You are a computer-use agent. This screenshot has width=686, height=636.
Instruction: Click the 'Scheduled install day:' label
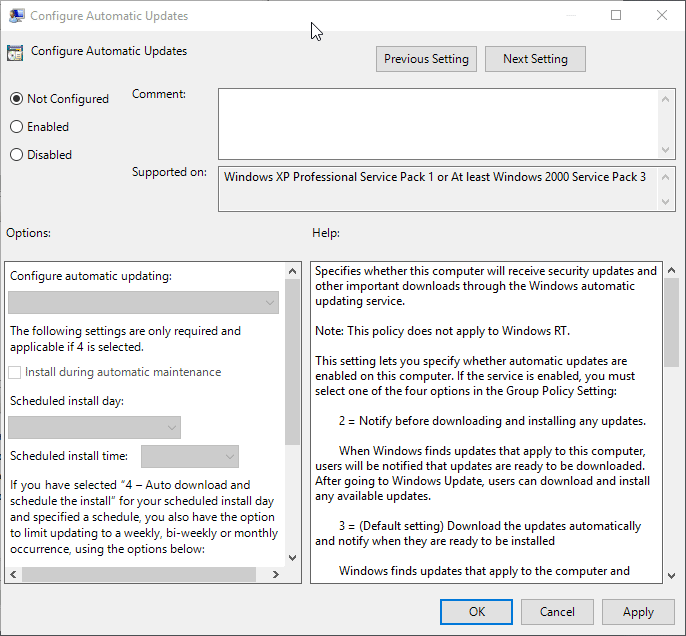(x=67, y=401)
